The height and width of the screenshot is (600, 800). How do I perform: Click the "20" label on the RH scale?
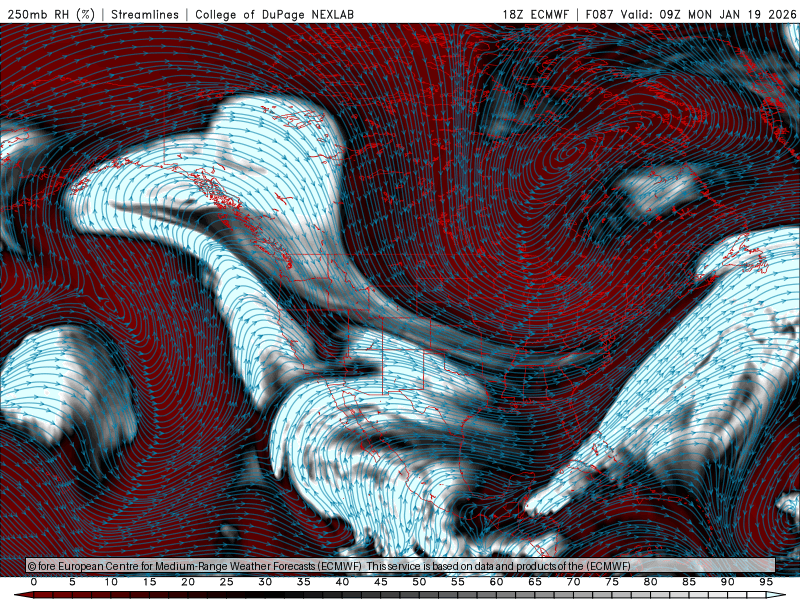pyautogui.click(x=188, y=582)
